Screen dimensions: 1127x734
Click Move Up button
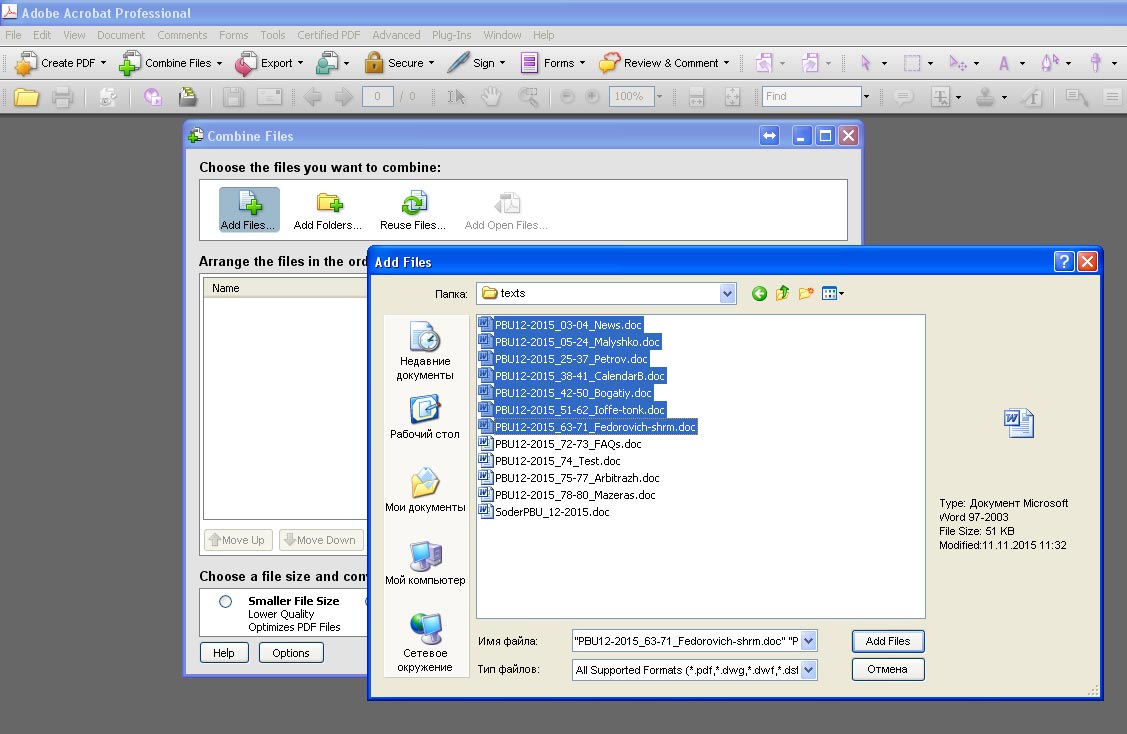(x=238, y=540)
